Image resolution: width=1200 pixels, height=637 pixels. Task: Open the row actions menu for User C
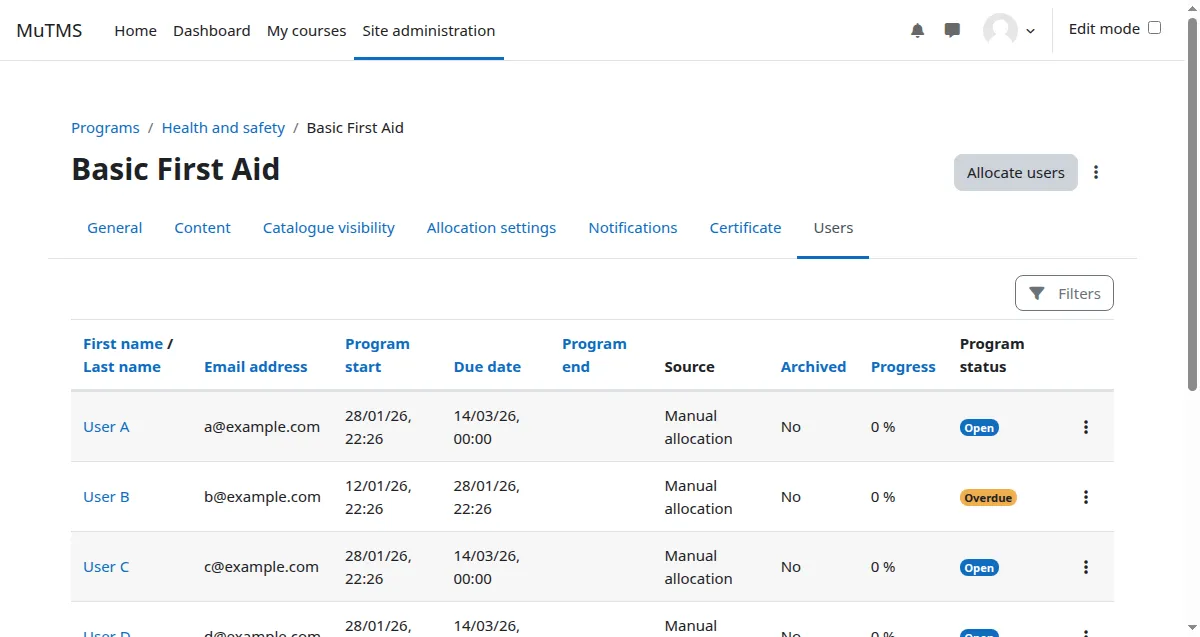pos(1085,567)
